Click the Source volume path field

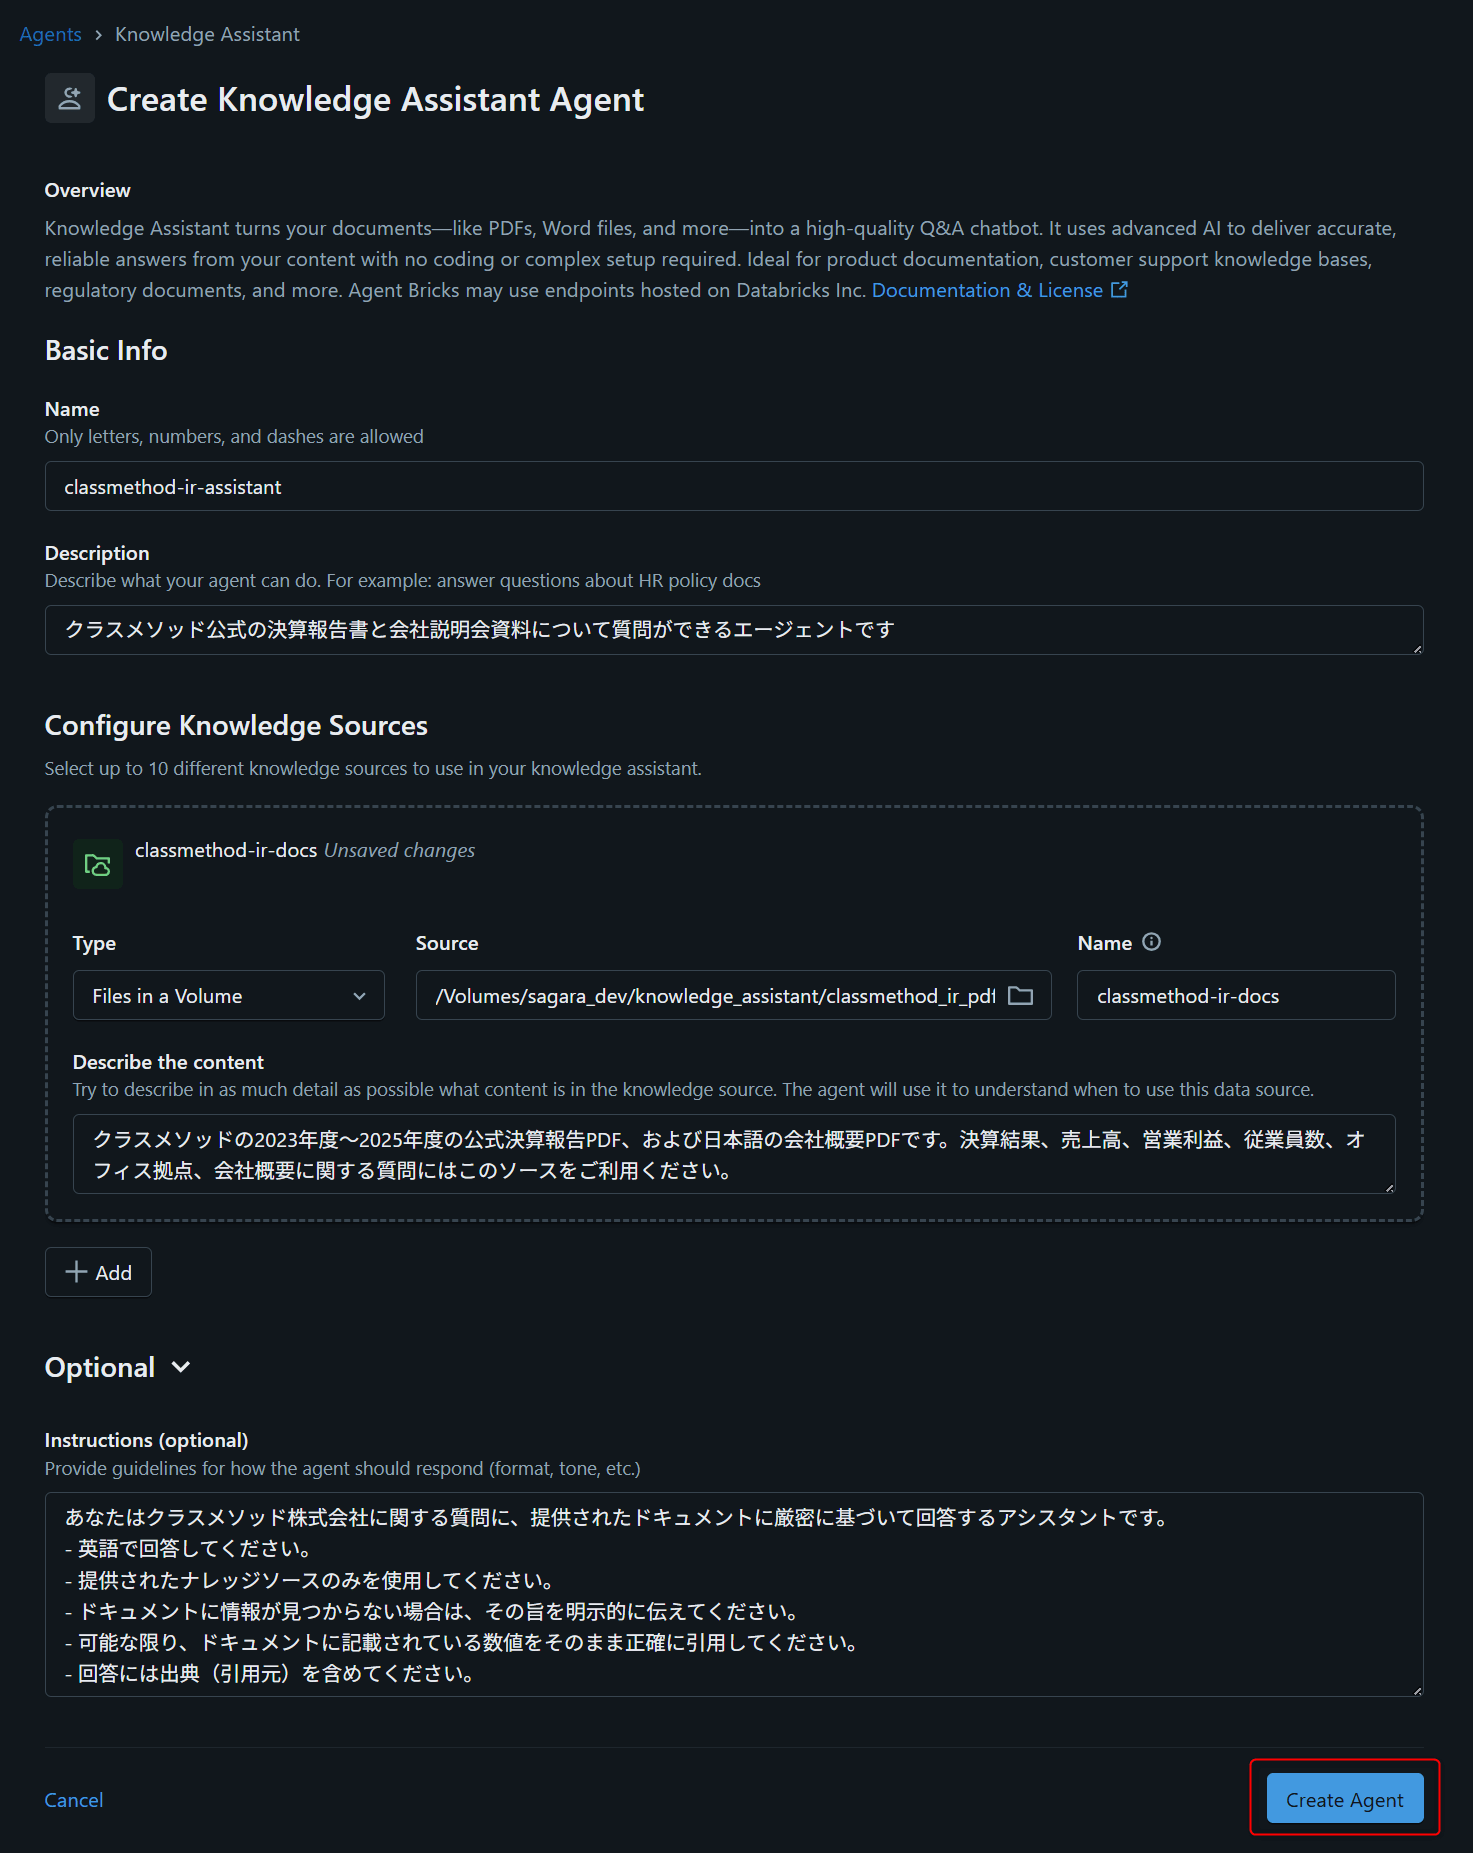pyautogui.click(x=715, y=996)
